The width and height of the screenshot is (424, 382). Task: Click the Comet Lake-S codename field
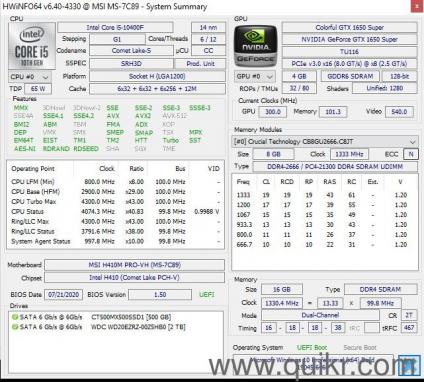point(131,51)
